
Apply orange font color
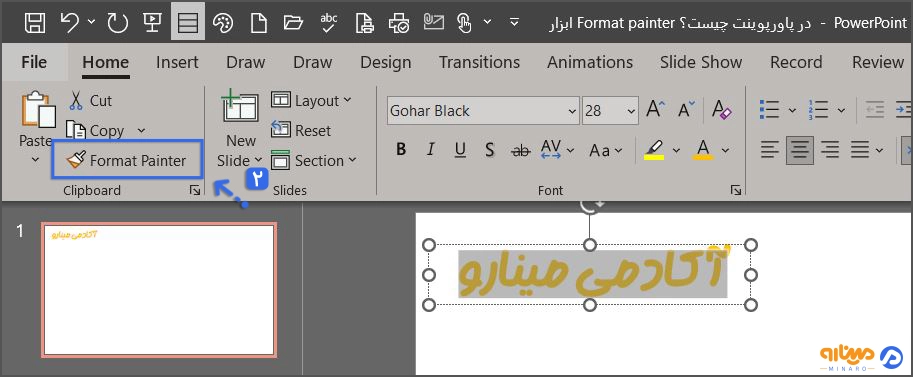point(703,150)
